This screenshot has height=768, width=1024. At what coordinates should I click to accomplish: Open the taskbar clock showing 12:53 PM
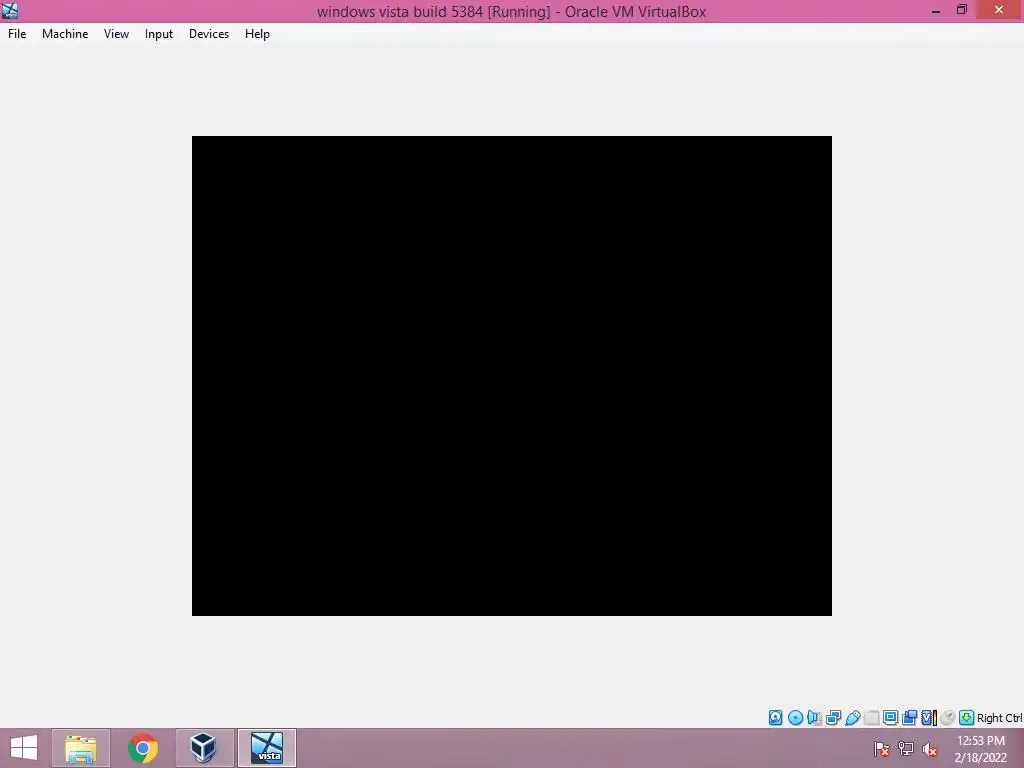[981, 749]
